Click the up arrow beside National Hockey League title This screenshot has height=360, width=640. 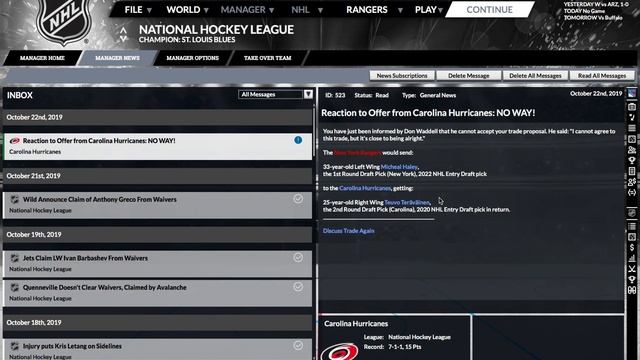[123, 30]
